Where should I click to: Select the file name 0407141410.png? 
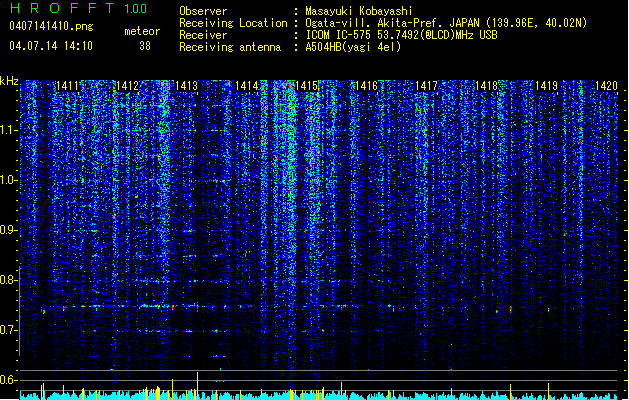[51, 27]
